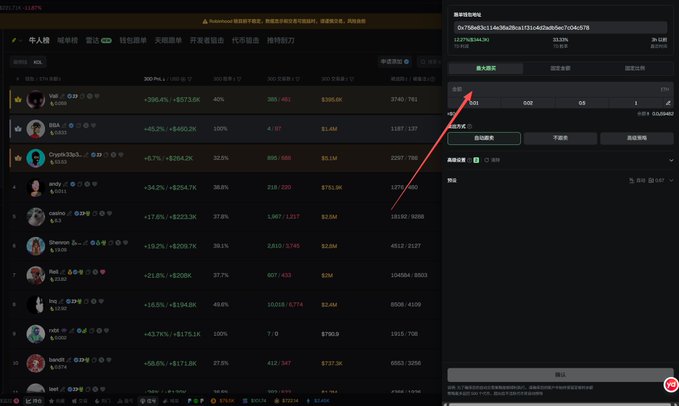Focus the ETH amount input field
The height and width of the screenshot is (406, 679).
pyautogui.click(x=560, y=90)
